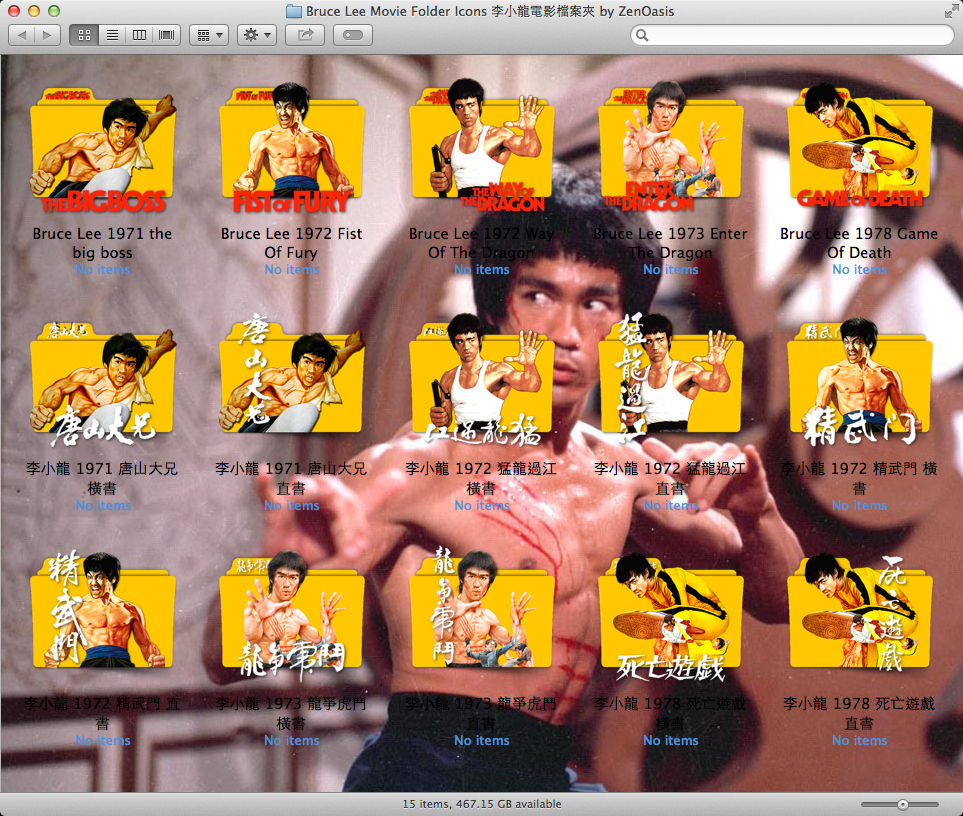This screenshot has height=816, width=963.
Task: Click 'No items' under 死亡遊戲 橫書 folder
Action: tap(671, 740)
